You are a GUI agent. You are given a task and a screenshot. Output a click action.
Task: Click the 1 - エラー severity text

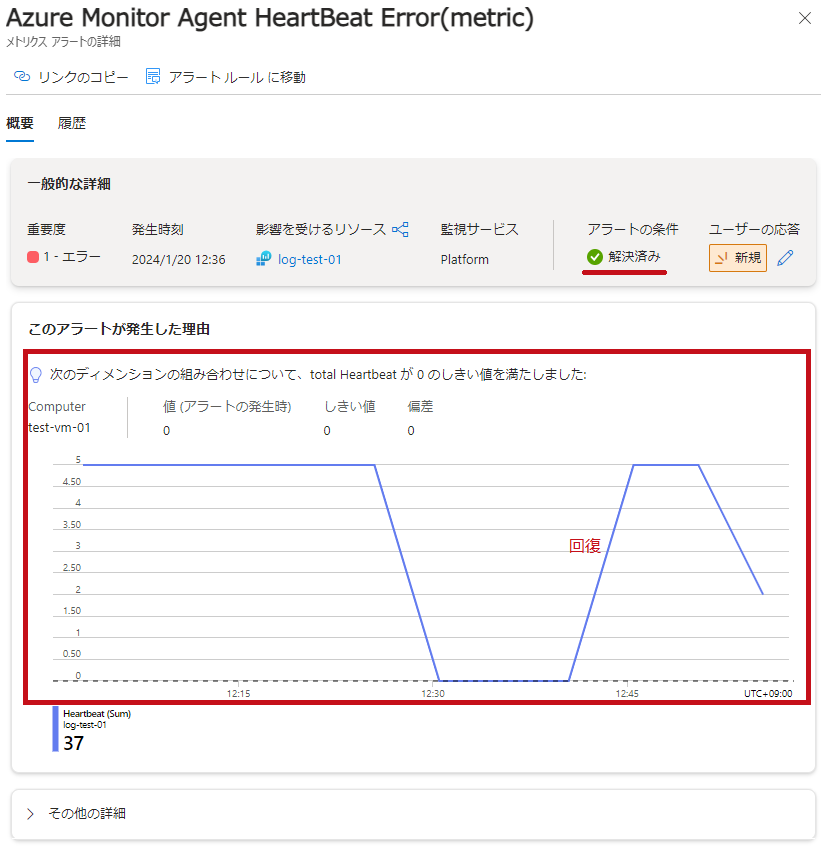[72, 257]
